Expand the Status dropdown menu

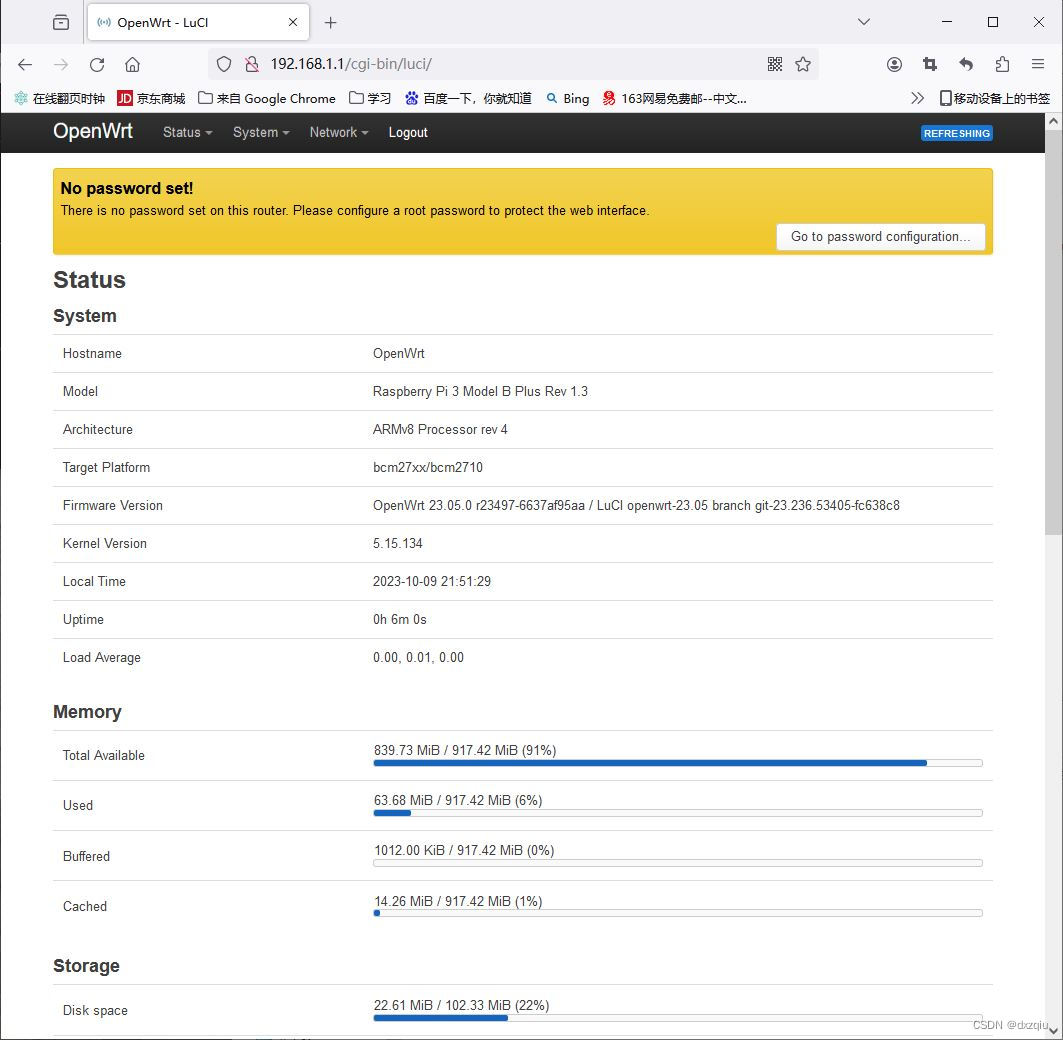tap(186, 132)
